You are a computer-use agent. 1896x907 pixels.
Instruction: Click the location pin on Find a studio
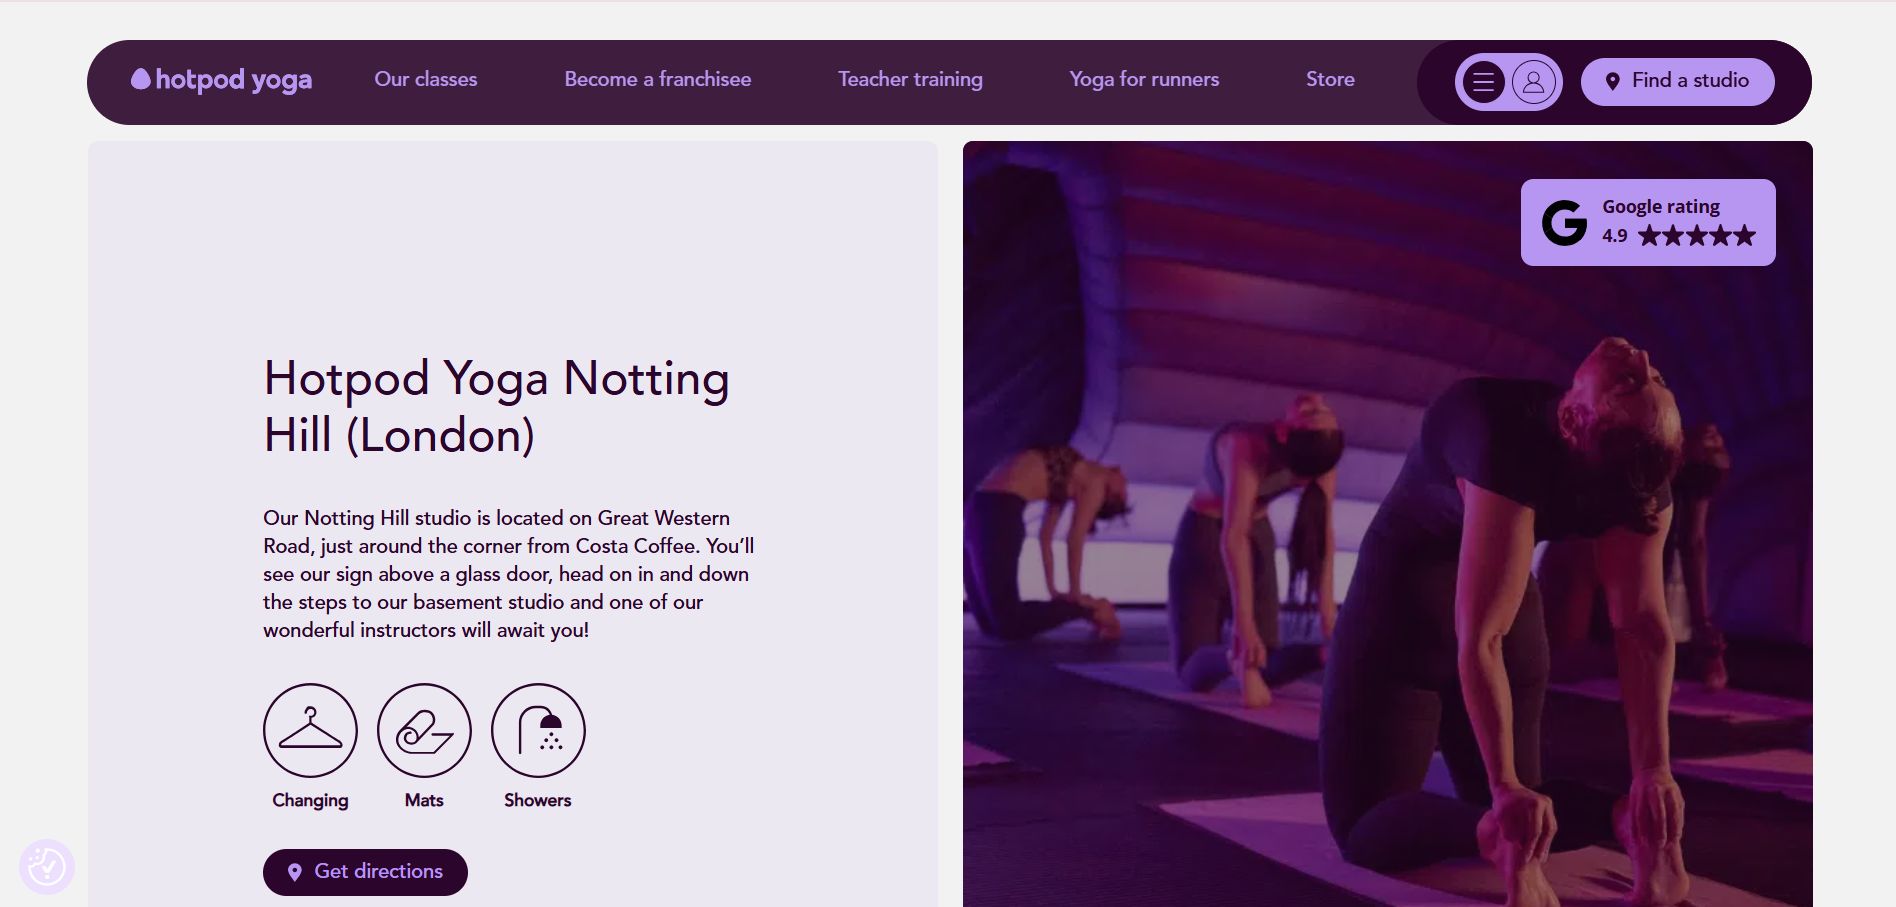(1612, 81)
